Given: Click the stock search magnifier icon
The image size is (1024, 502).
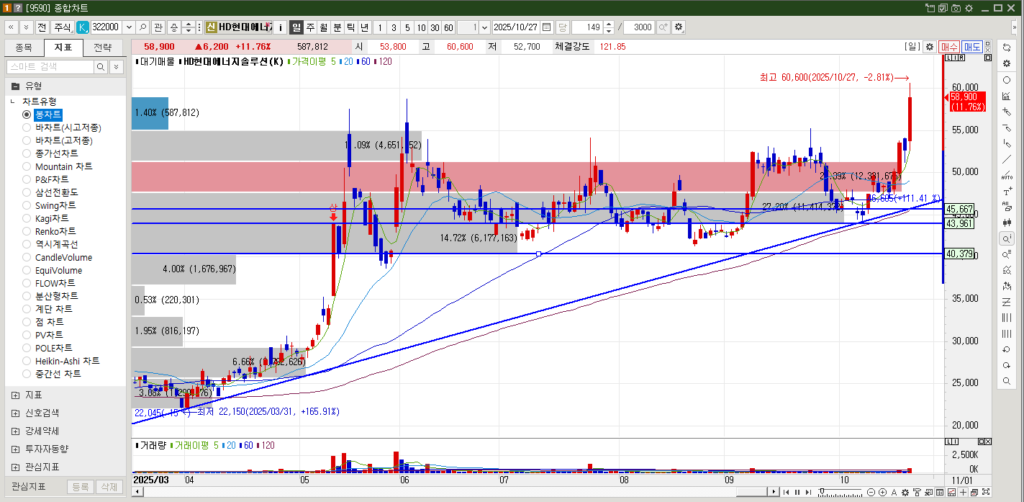Looking at the screenshot, I should coord(143,26).
